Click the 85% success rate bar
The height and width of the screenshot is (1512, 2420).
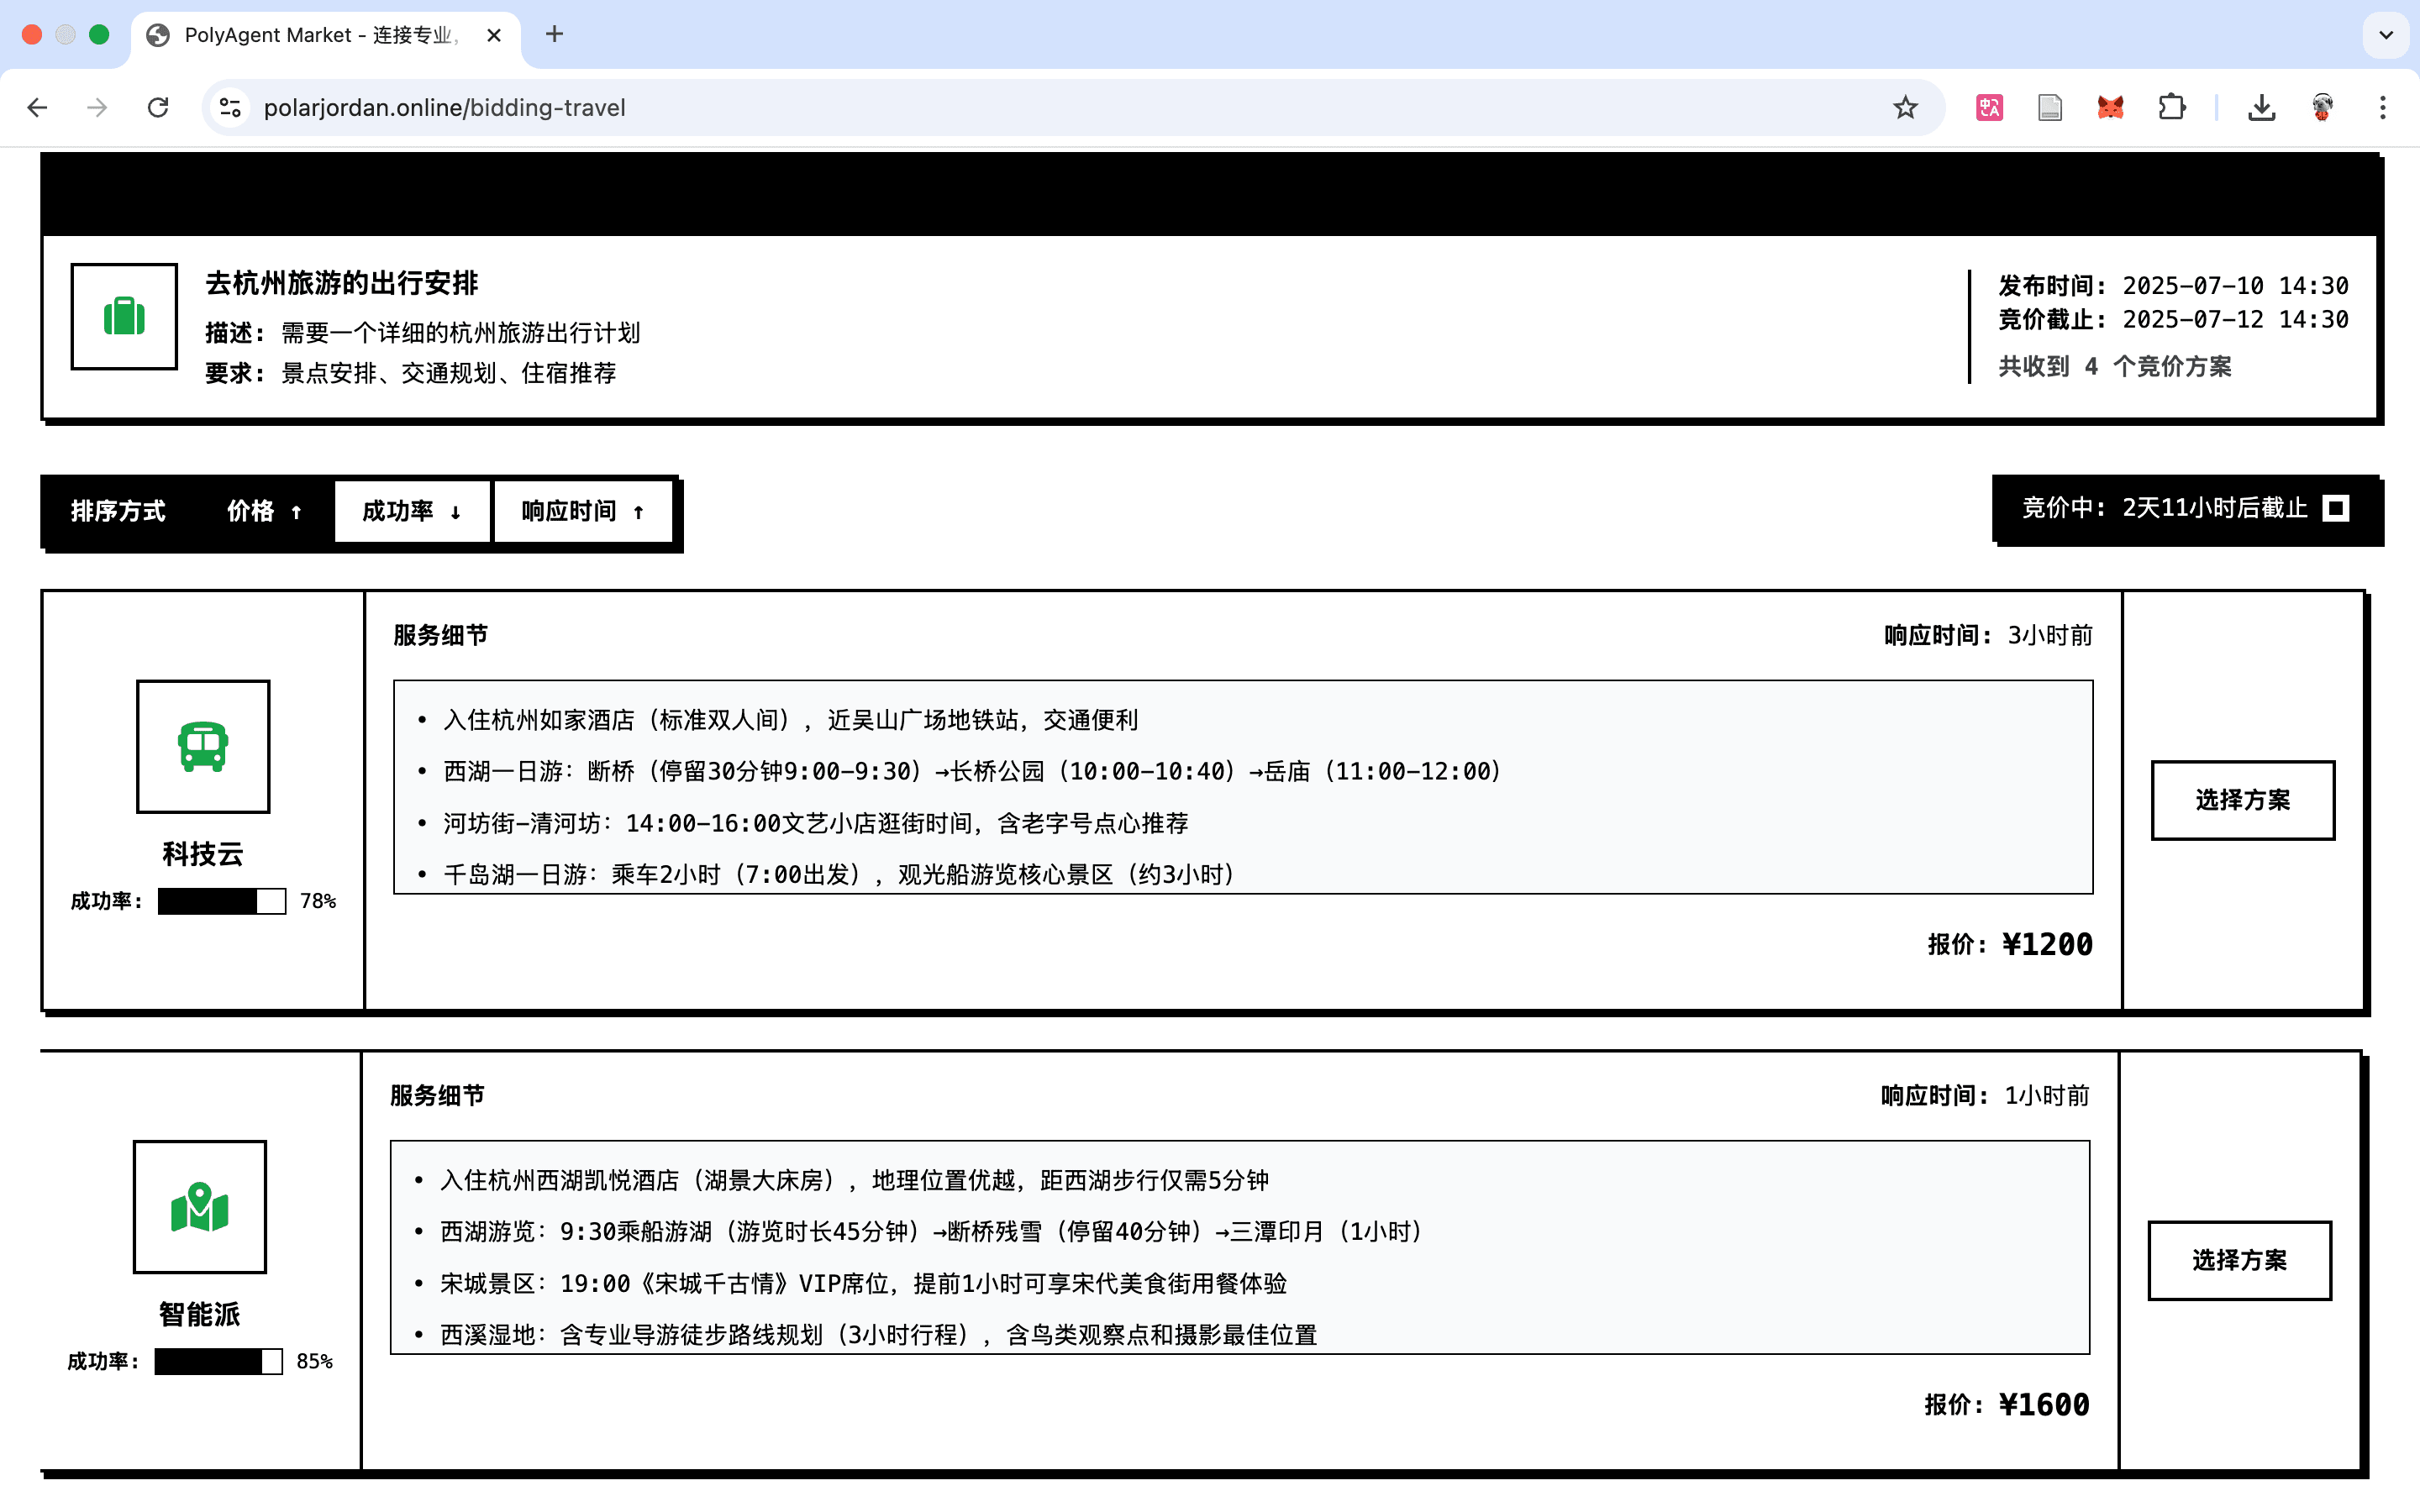pyautogui.click(x=218, y=1361)
